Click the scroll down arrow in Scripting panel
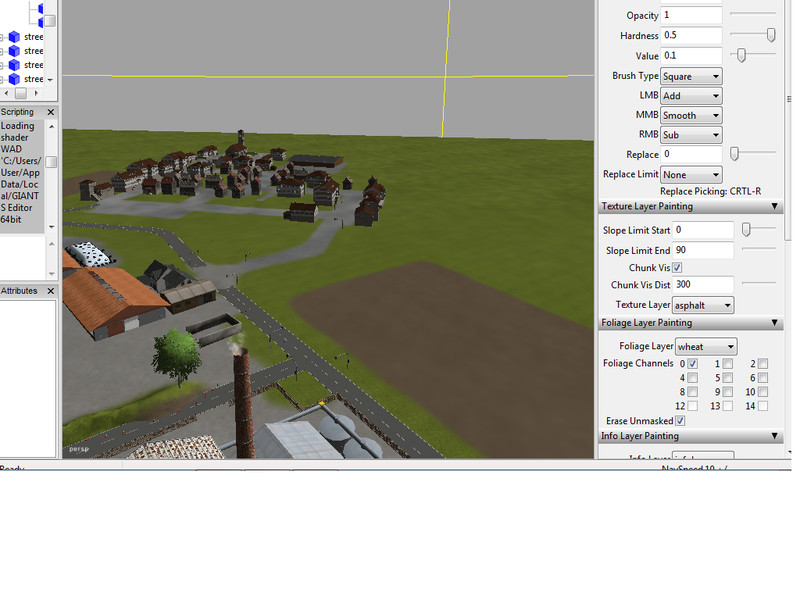Screen dimensions: 800x600 click(51, 228)
